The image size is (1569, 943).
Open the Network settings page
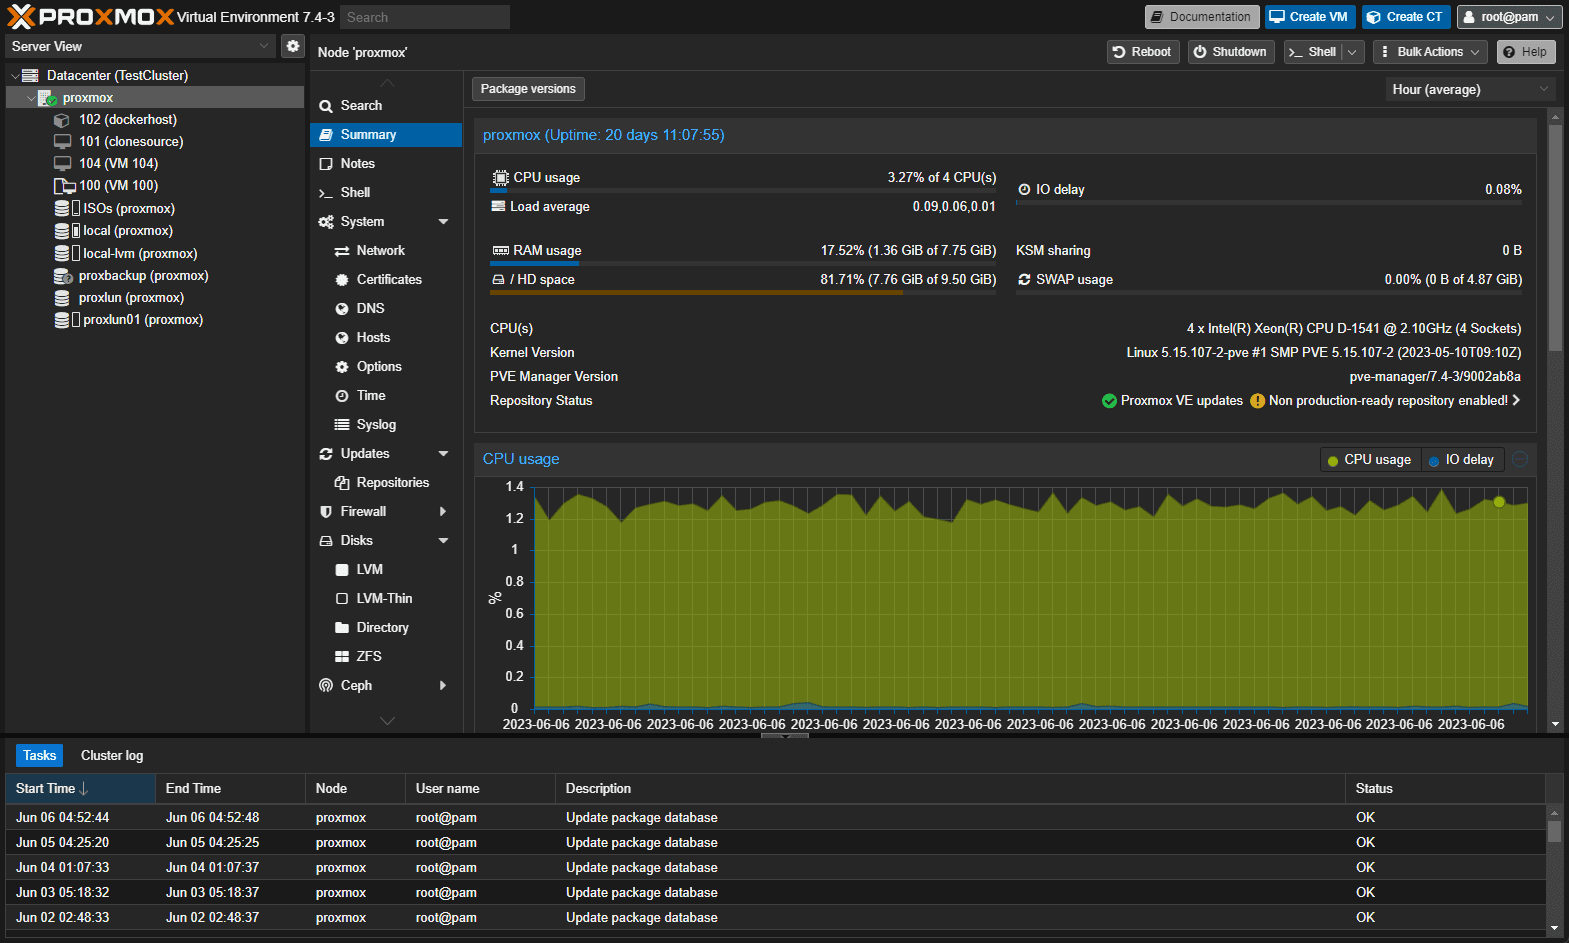[x=380, y=251]
